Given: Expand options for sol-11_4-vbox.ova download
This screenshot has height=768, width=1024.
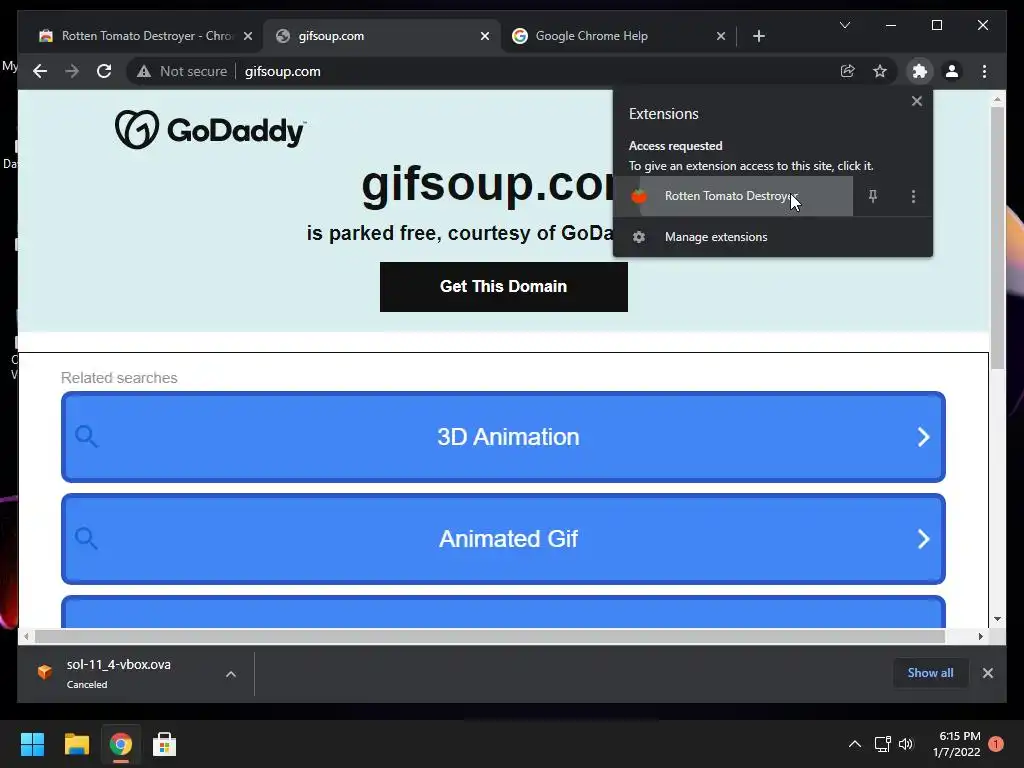Looking at the screenshot, I should (x=231, y=674).
